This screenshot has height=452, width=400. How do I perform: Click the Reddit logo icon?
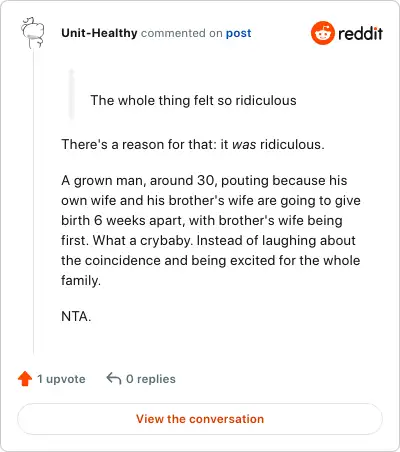pyautogui.click(x=322, y=33)
